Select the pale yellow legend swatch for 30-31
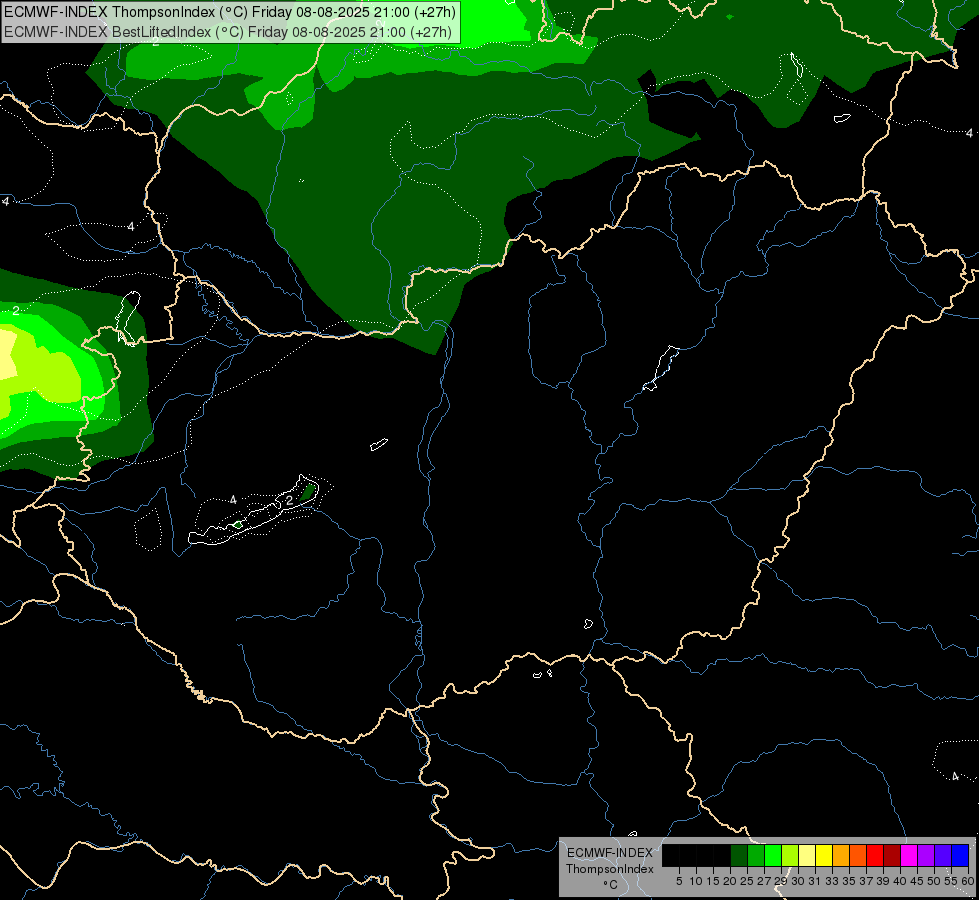Image resolution: width=979 pixels, height=900 pixels. click(x=807, y=855)
